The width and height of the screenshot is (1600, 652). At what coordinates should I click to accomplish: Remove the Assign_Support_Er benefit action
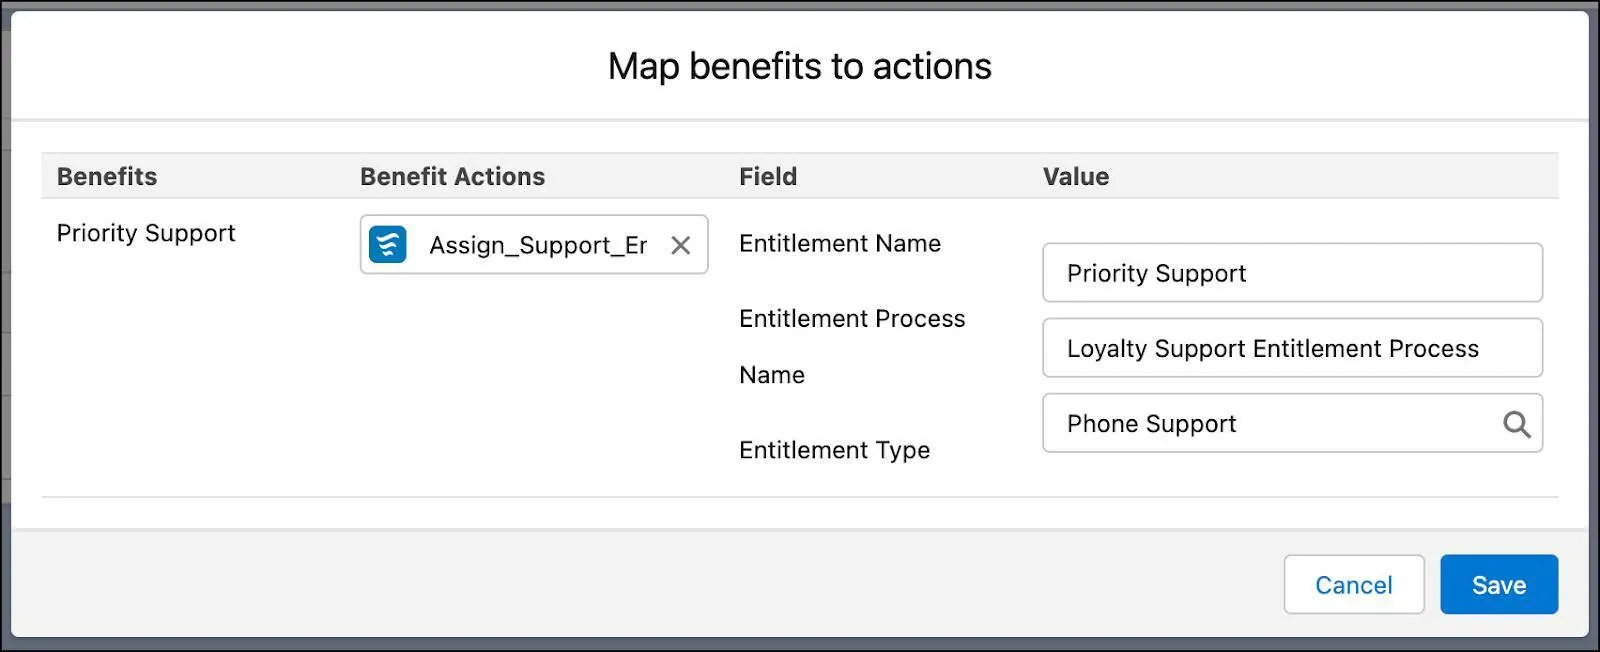tap(681, 245)
